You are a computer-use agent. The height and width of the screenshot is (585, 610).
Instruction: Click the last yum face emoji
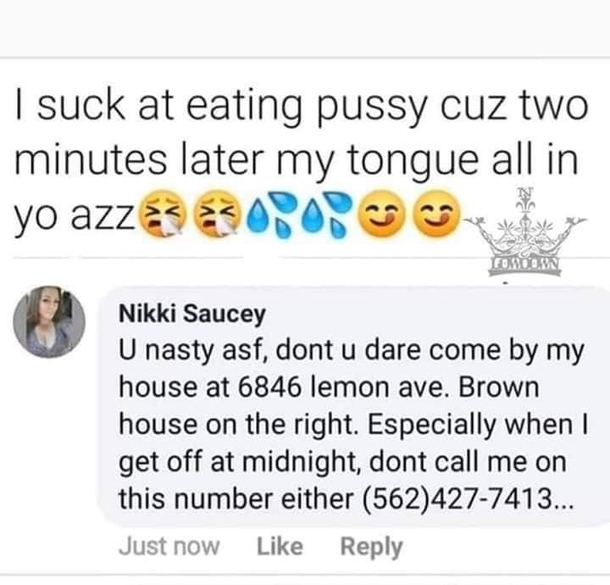[436, 214]
